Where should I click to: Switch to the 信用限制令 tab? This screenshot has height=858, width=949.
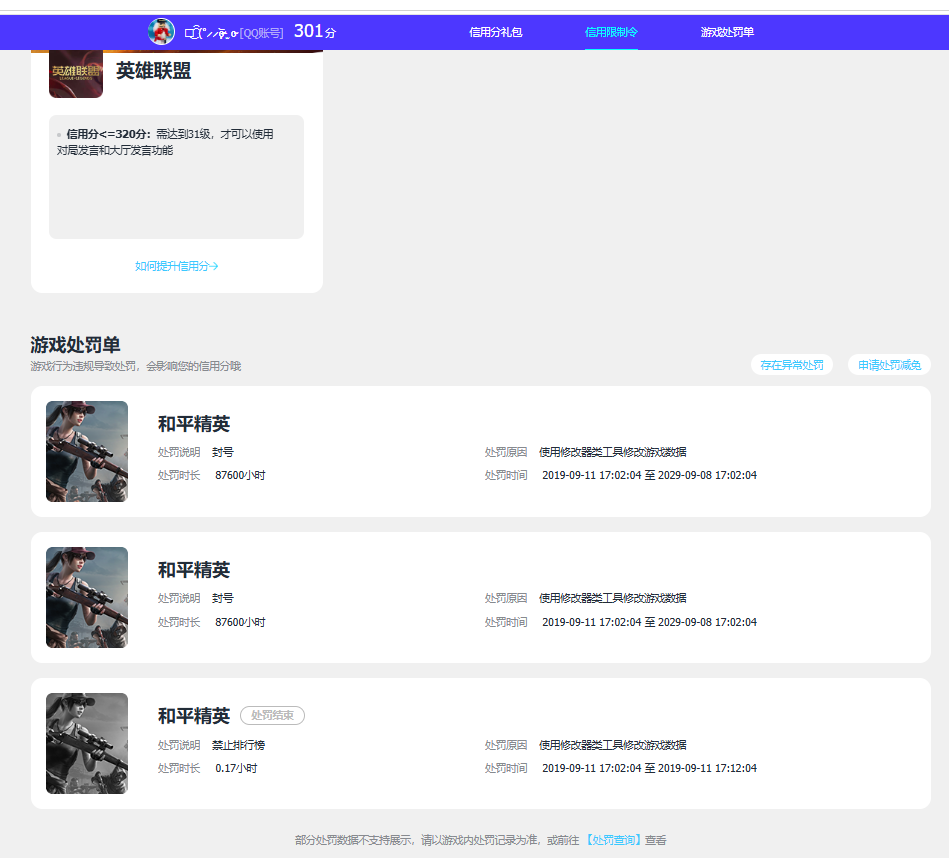click(x=611, y=32)
